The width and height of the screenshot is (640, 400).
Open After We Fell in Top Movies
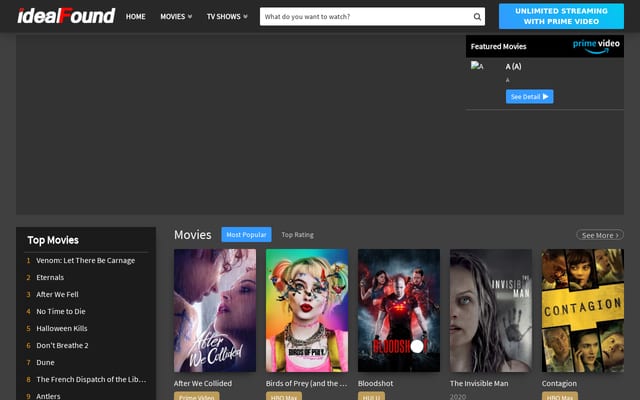(57, 294)
